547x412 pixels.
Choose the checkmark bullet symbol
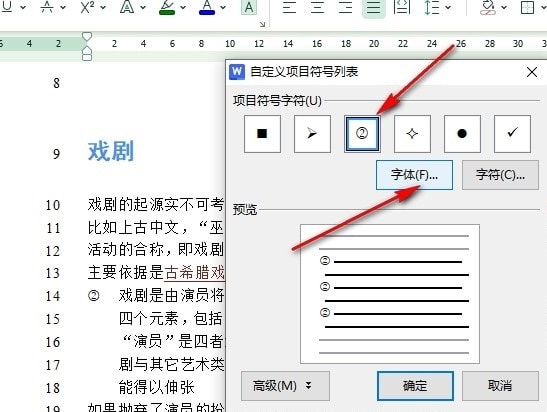512,134
